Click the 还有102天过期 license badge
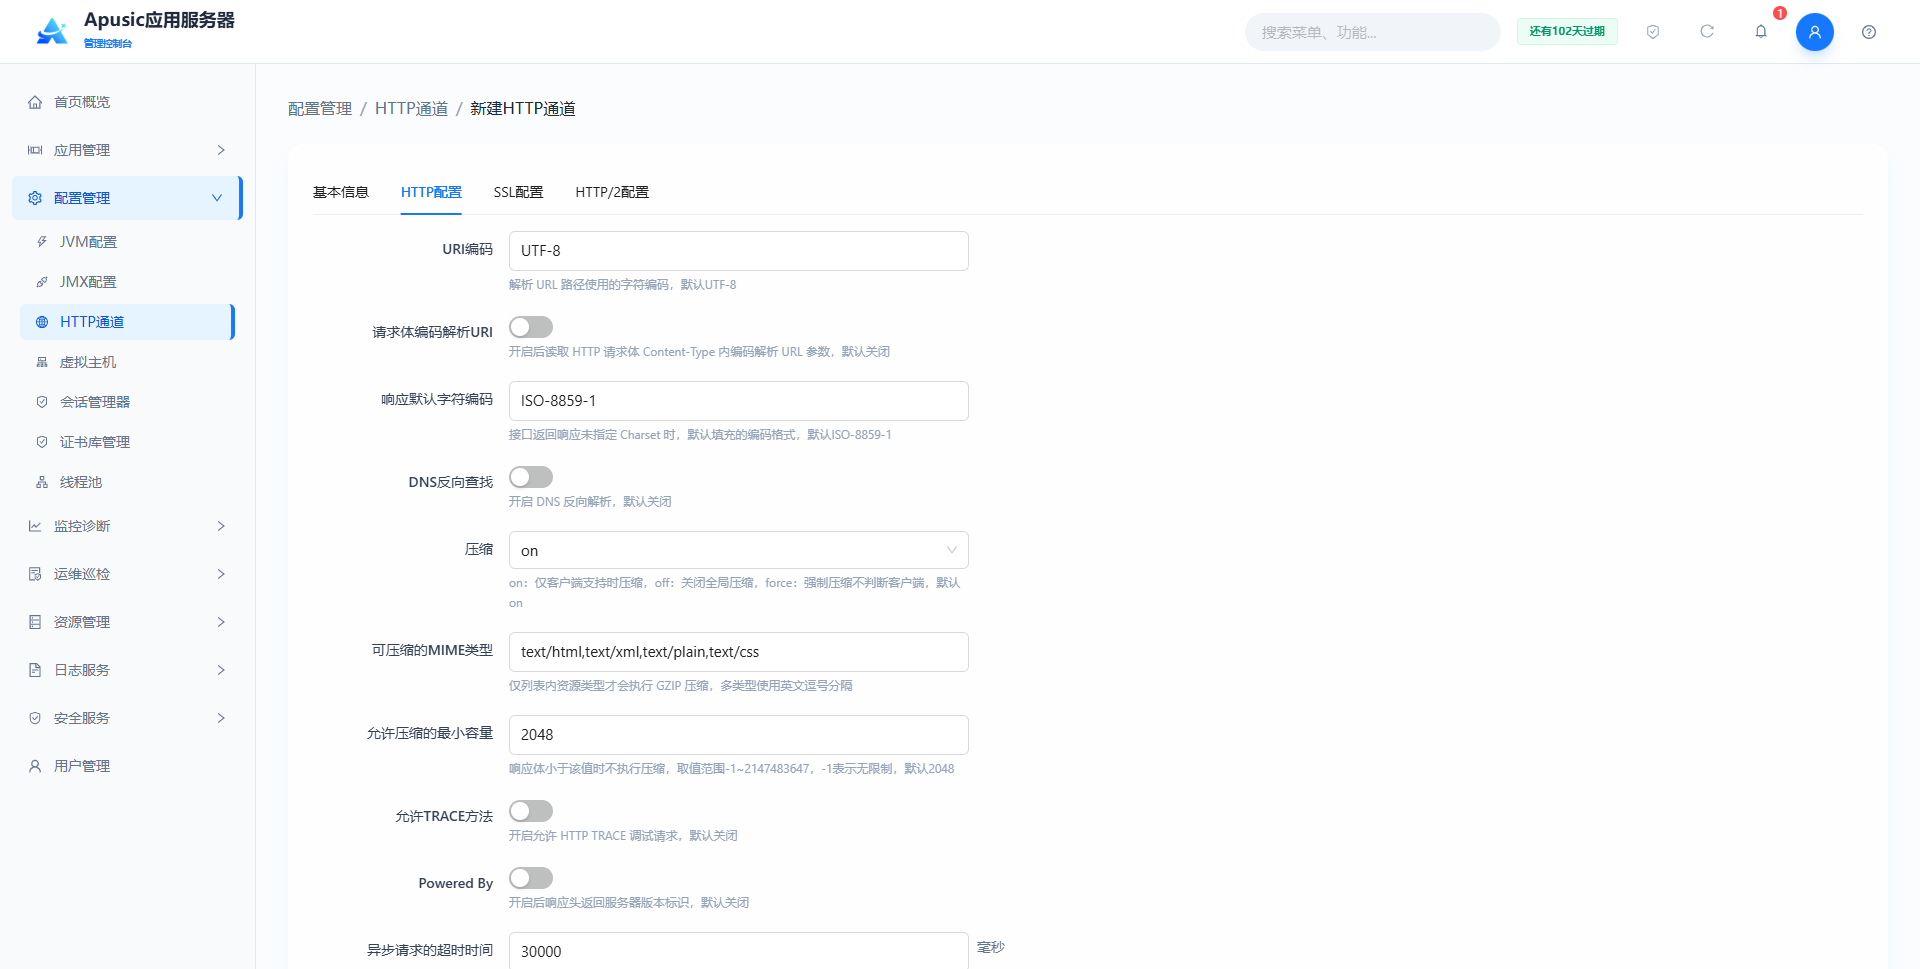1920x969 pixels. coord(1567,32)
